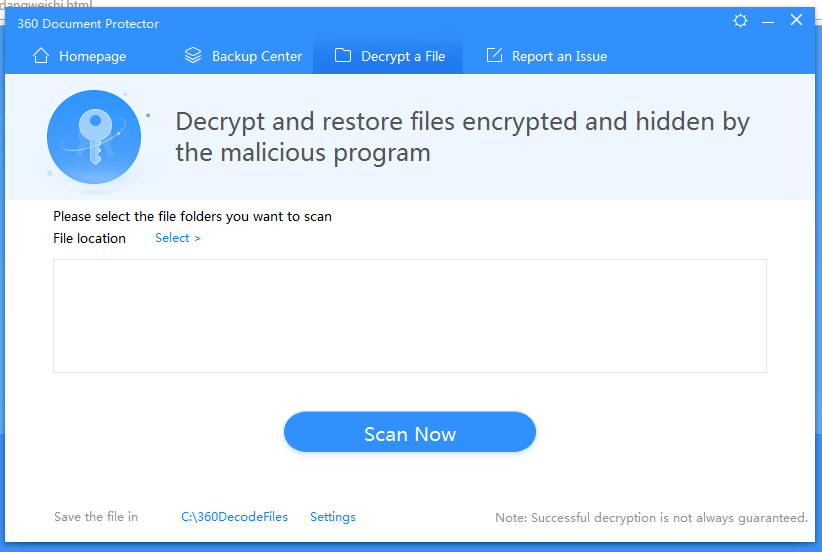Screen dimensions: 822x552
Task: Click the 360 Document Protector title text
Action: (x=88, y=24)
